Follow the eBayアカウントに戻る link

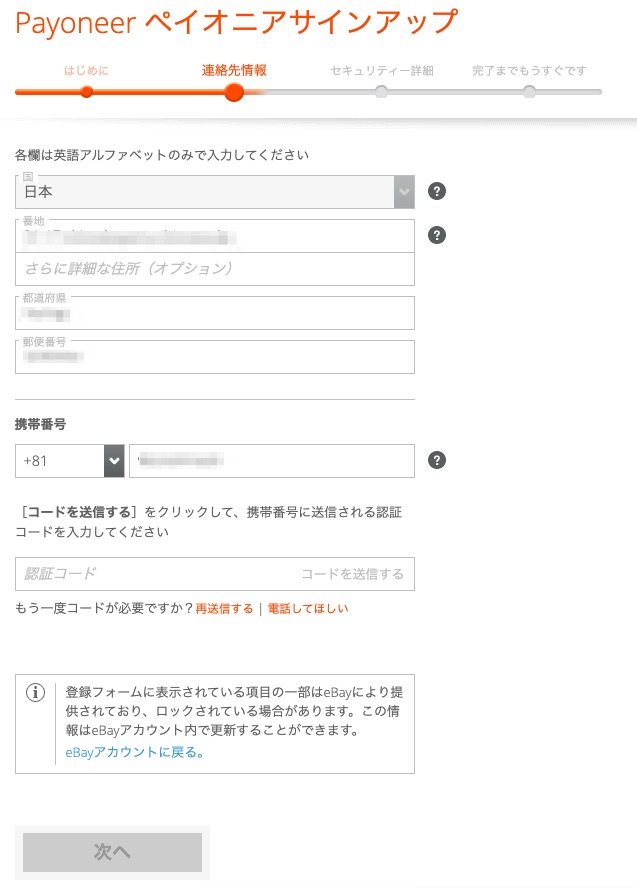(x=134, y=752)
